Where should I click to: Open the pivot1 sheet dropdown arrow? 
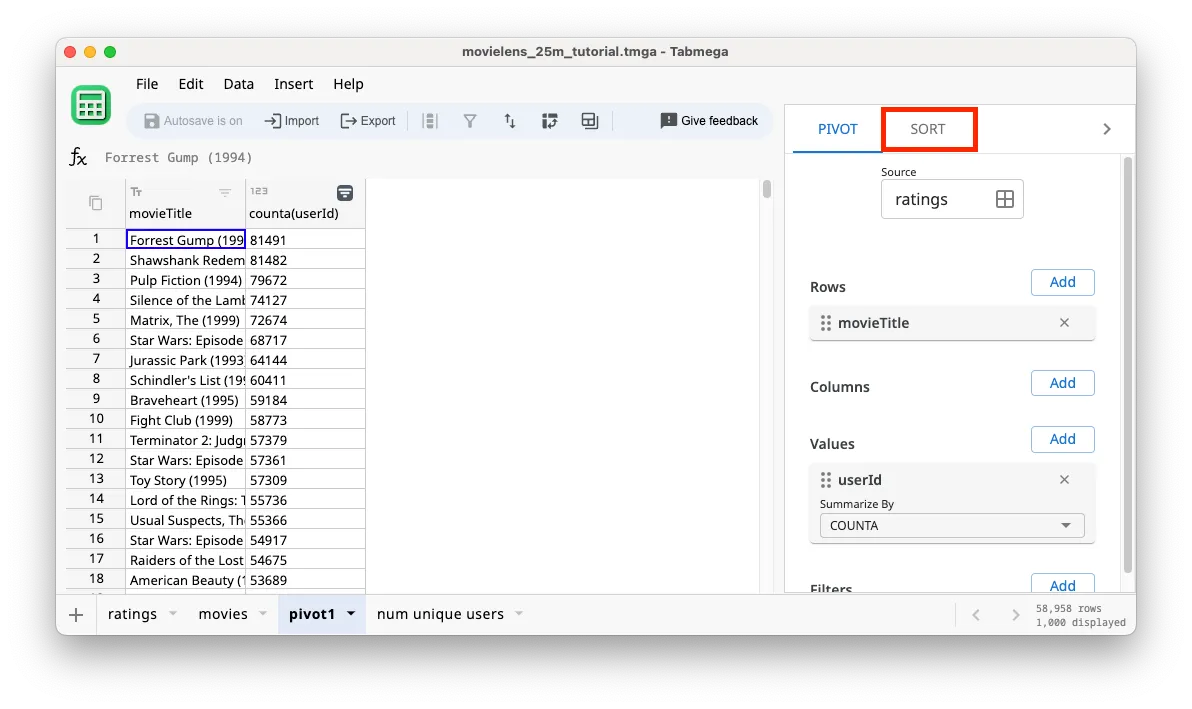(x=352, y=614)
